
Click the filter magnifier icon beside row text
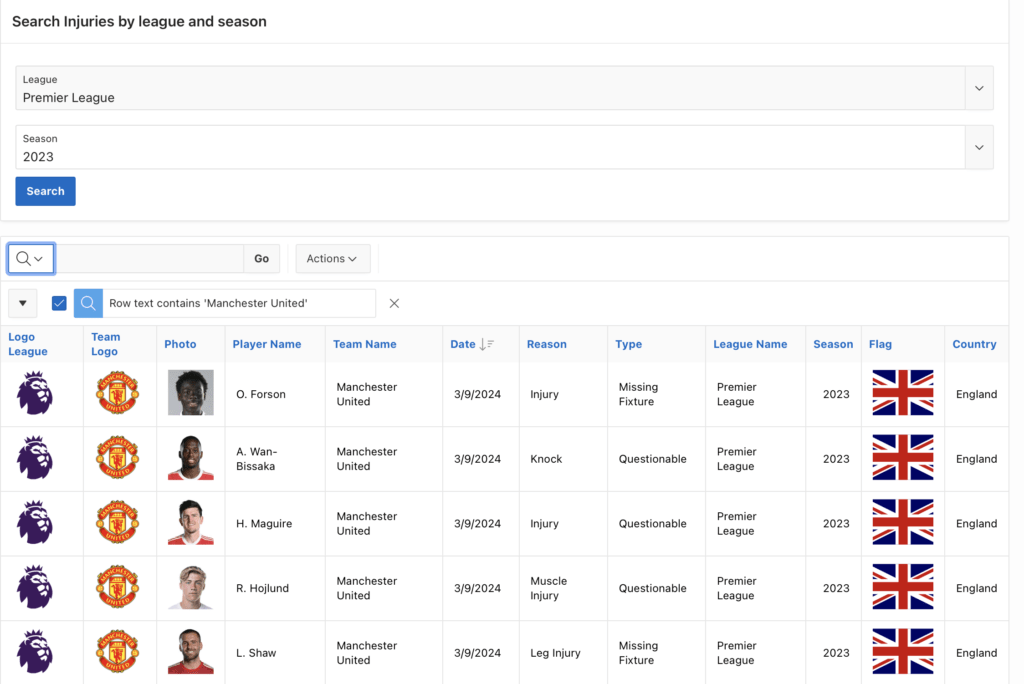(x=88, y=303)
